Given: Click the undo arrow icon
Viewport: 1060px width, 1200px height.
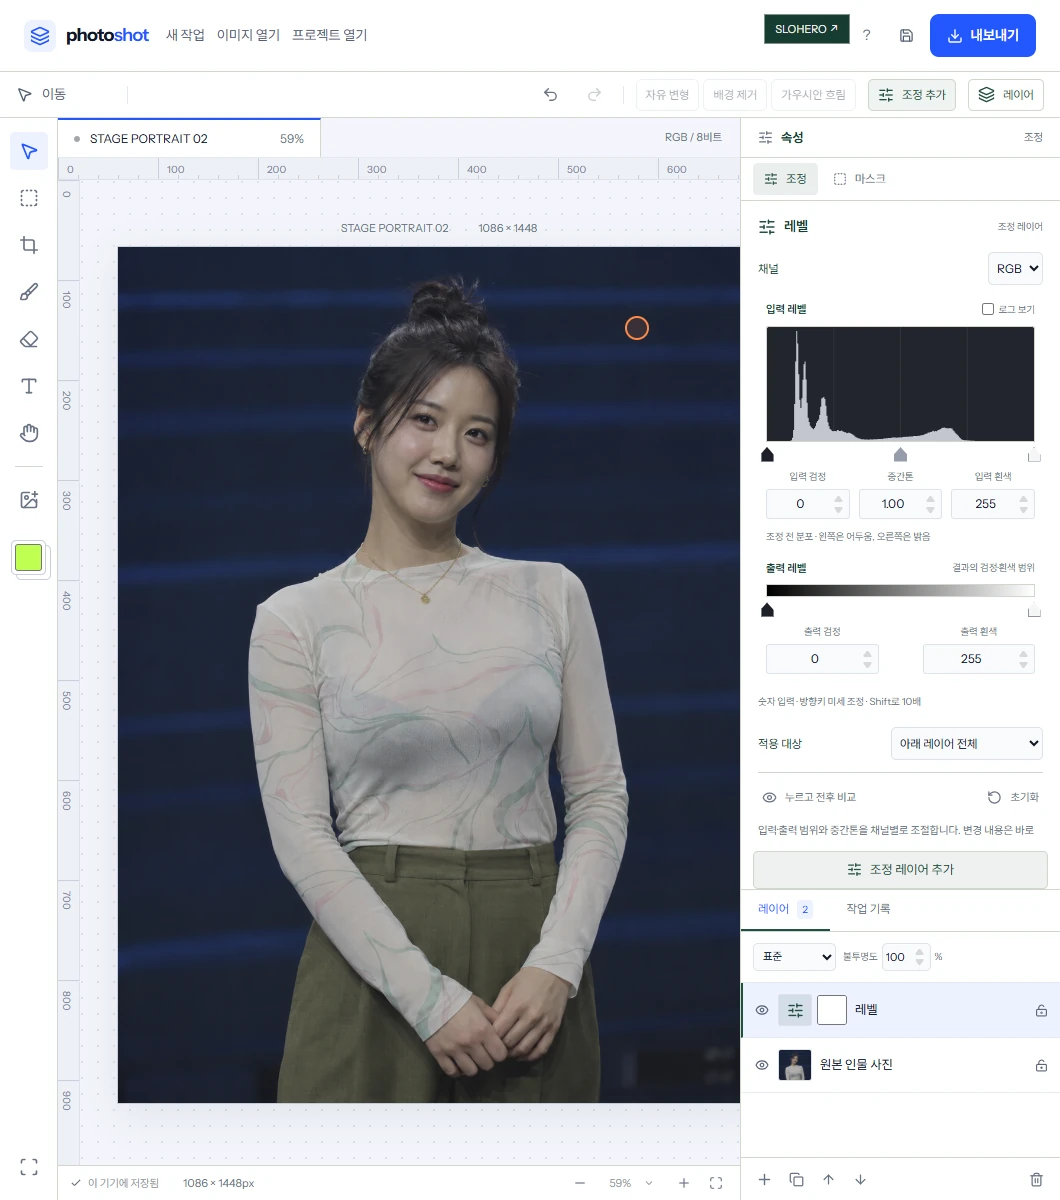Looking at the screenshot, I should pos(550,95).
